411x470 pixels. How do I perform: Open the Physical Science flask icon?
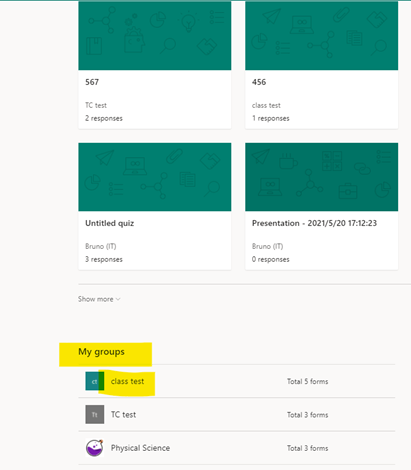[x=95, y=448]
